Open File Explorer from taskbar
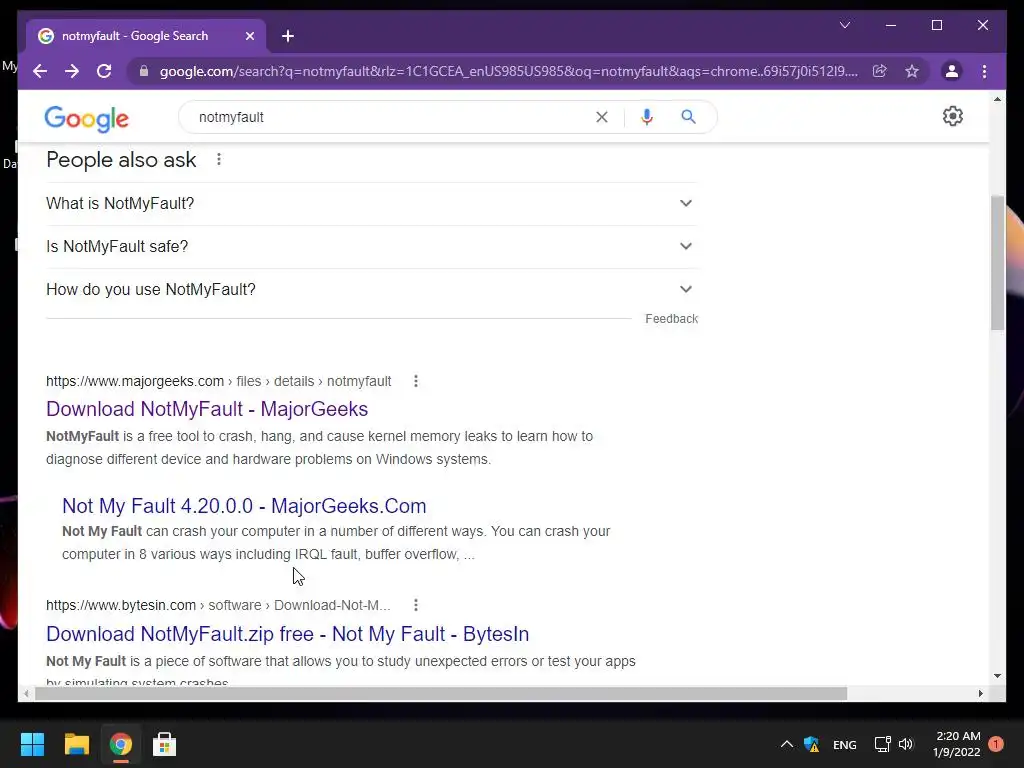This screenshot has width=1024, height=768. click(x=76, y=744)
